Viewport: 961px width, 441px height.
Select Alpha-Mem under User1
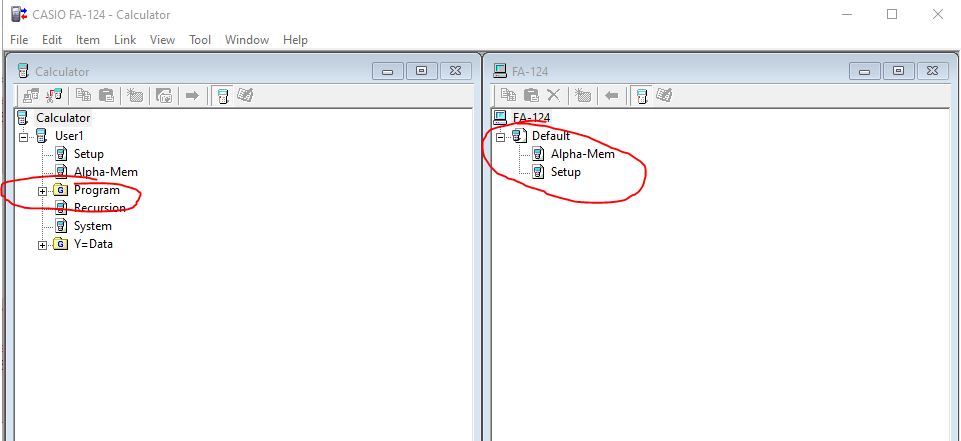coord(105,172)
